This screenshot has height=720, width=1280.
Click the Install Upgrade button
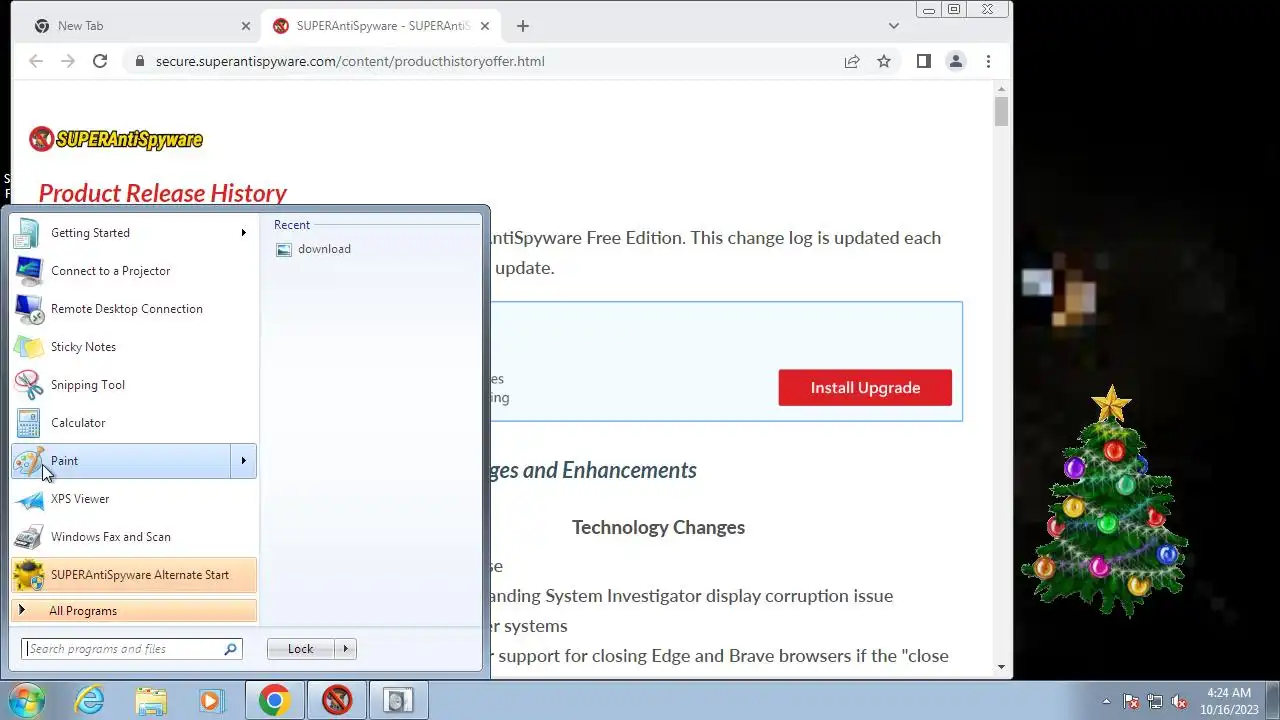(x=865, y=388)
